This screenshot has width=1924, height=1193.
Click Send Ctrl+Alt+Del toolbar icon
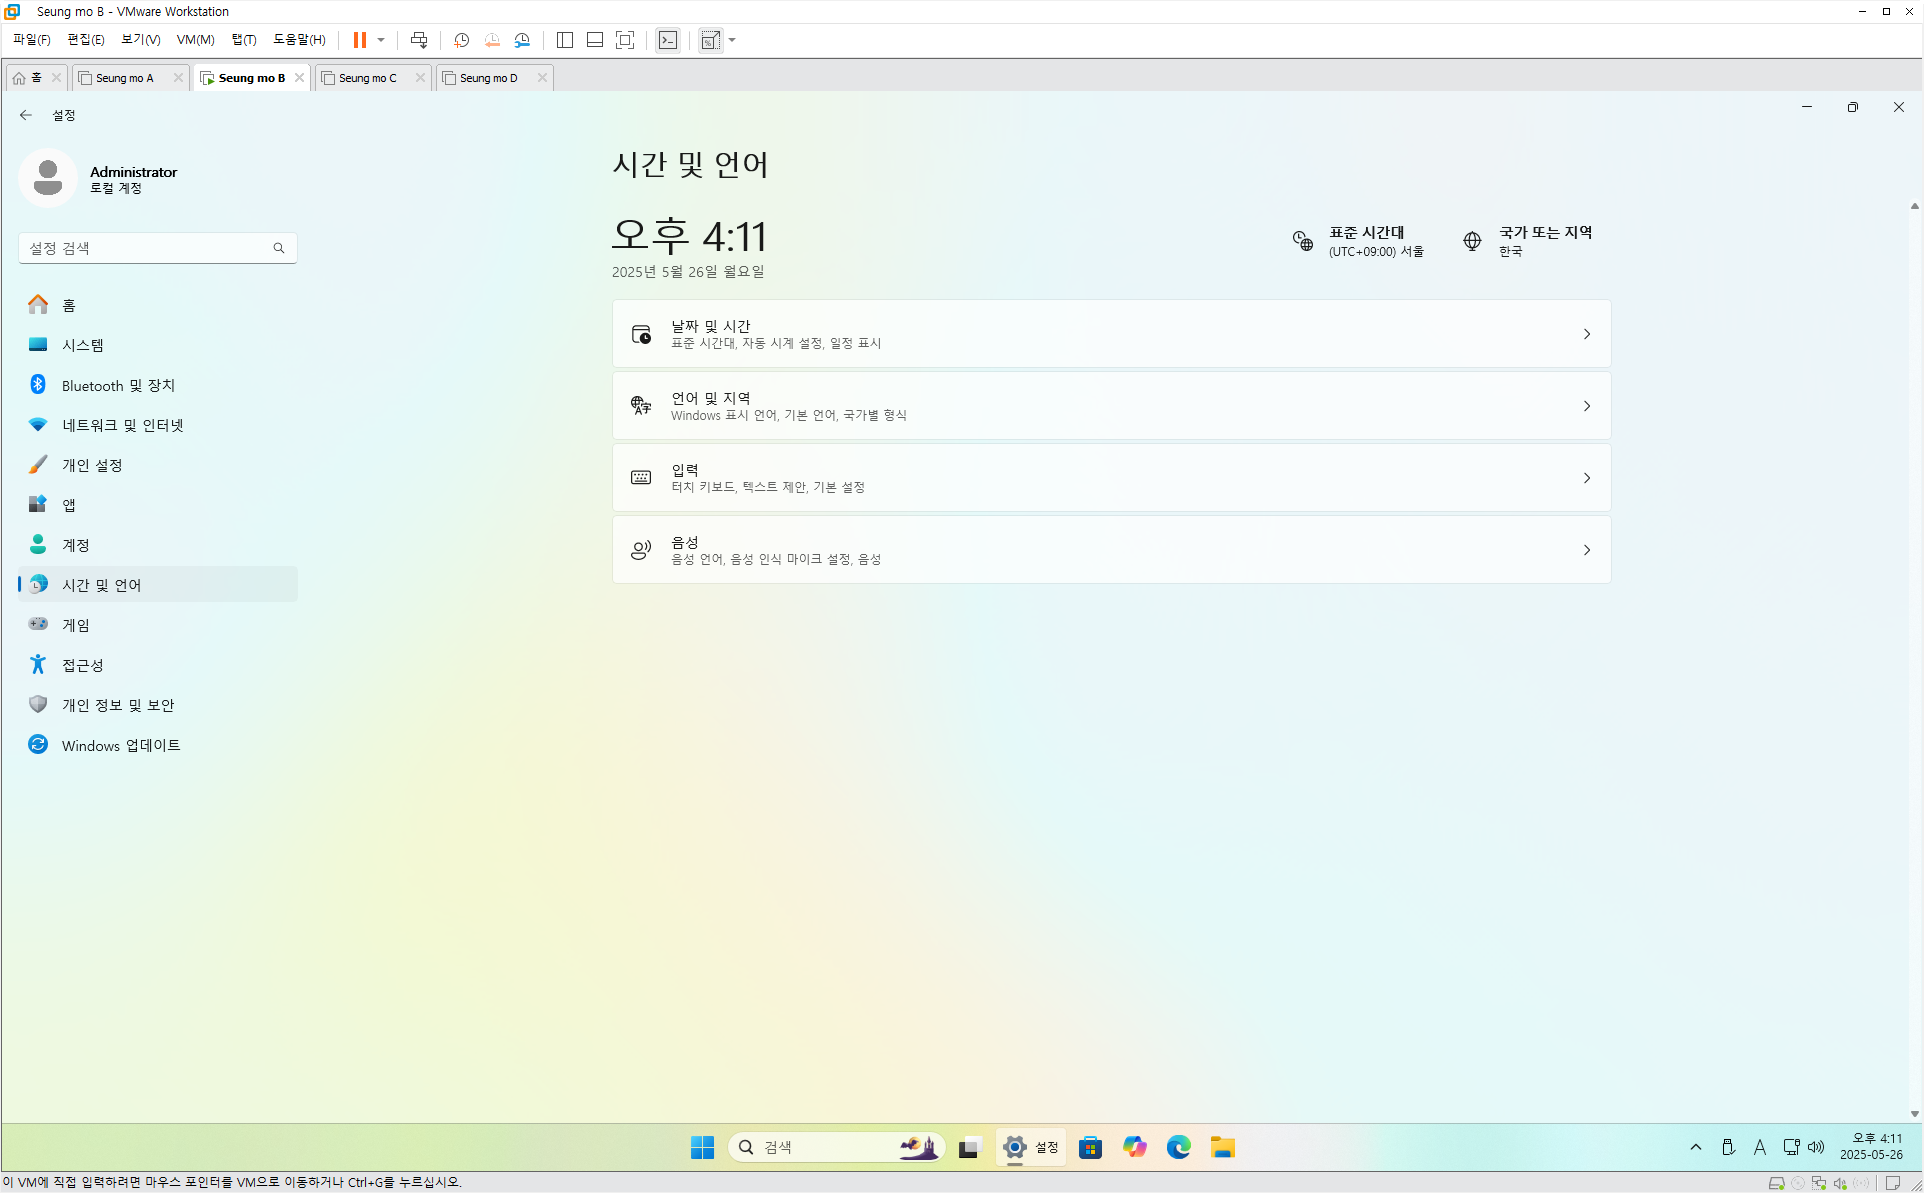coord(419,40)
